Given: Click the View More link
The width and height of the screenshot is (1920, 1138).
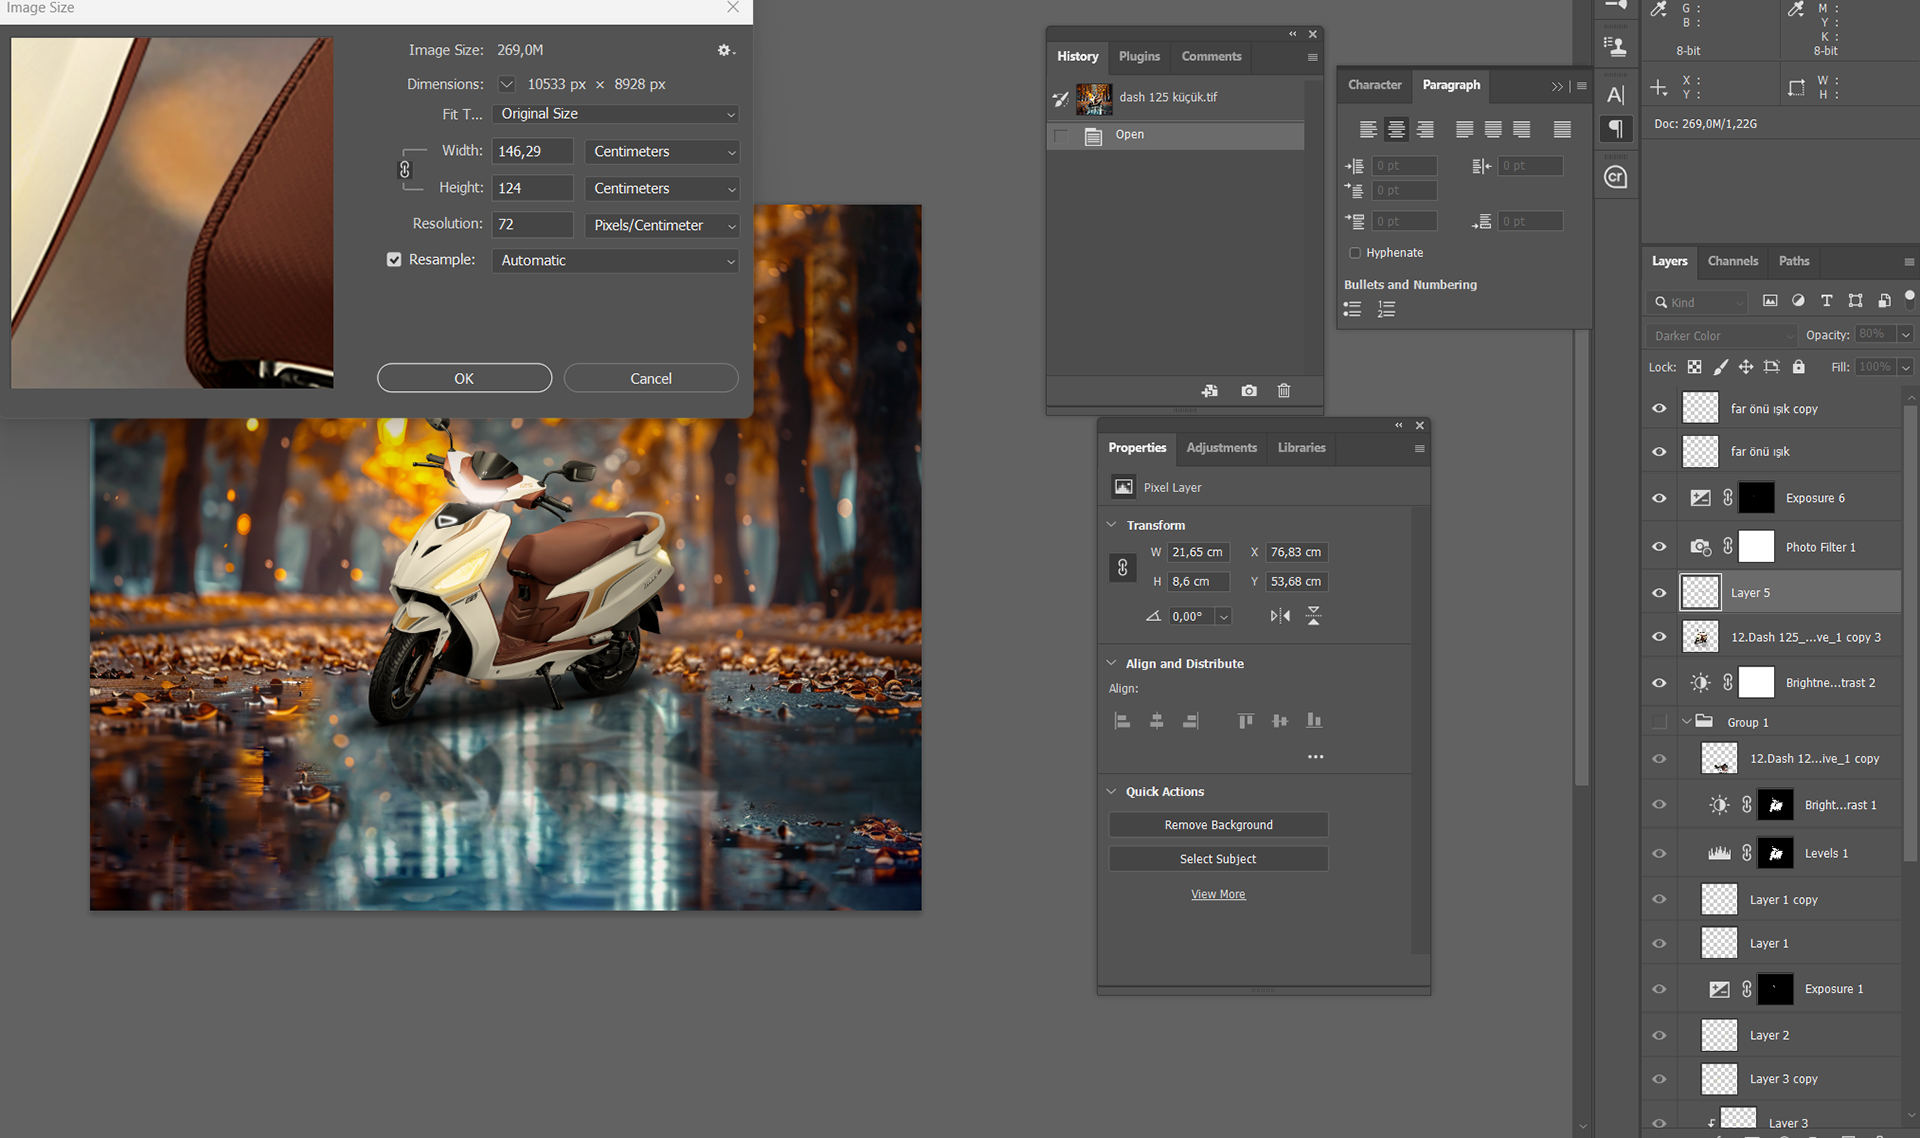Looking at the screenshot, I should tap(1218, 895).
